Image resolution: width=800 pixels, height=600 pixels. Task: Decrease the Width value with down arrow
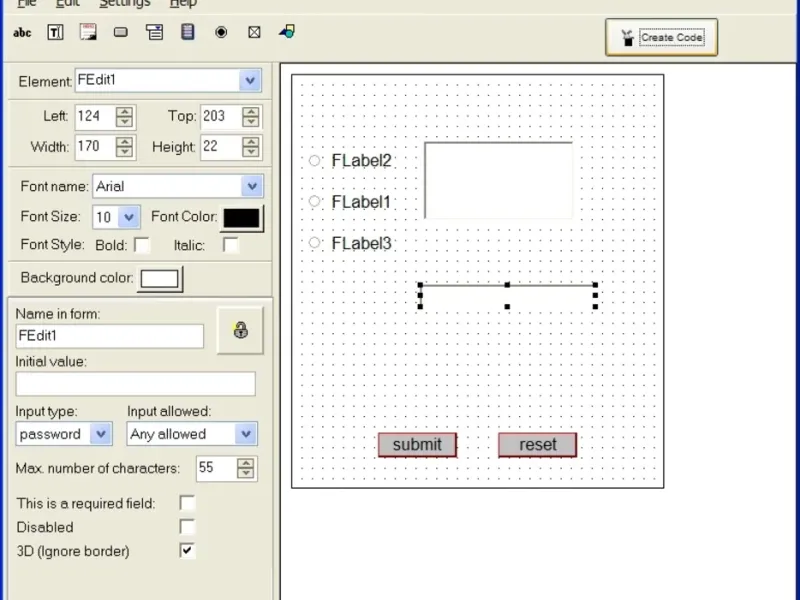pos(124,152)
